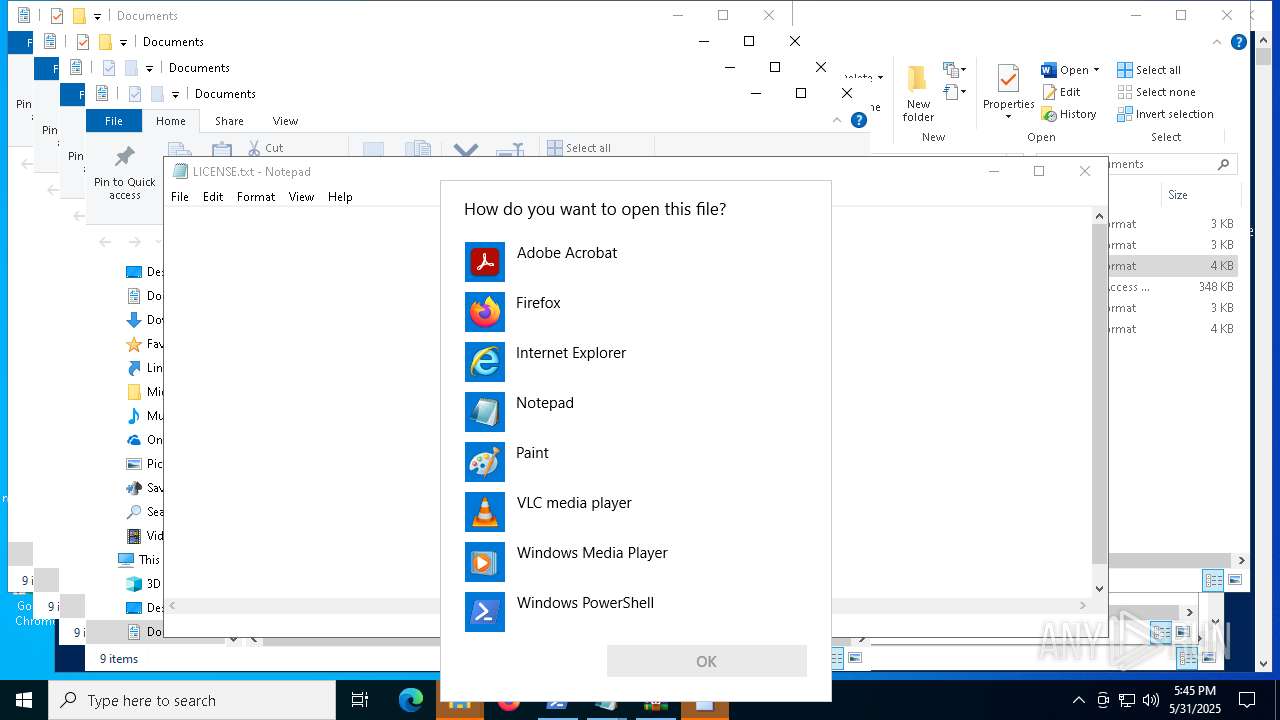Screen dimensions: 1280x720
Task: Switch to Explorer's View ribbon tab
Action: tap(285, 121)
